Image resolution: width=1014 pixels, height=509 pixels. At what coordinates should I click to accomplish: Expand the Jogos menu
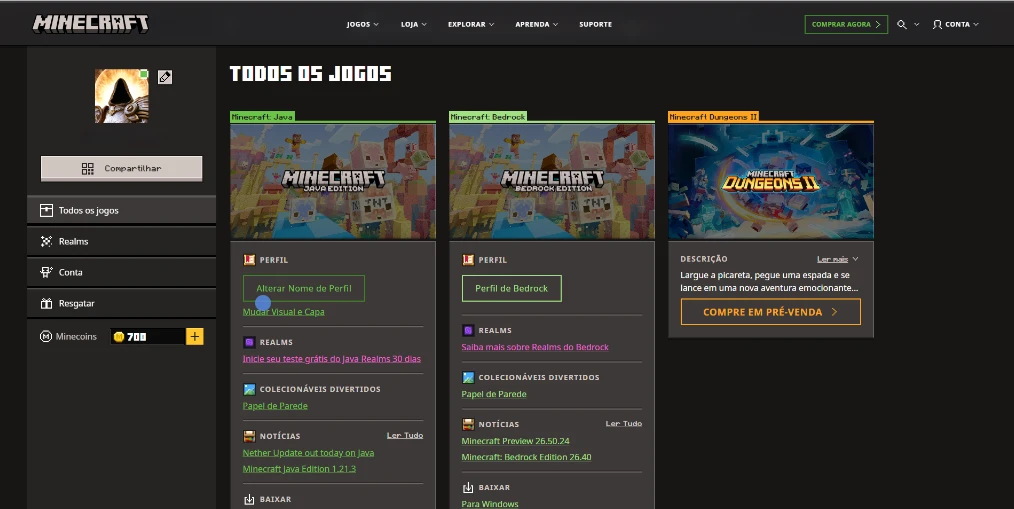point(363,25)
